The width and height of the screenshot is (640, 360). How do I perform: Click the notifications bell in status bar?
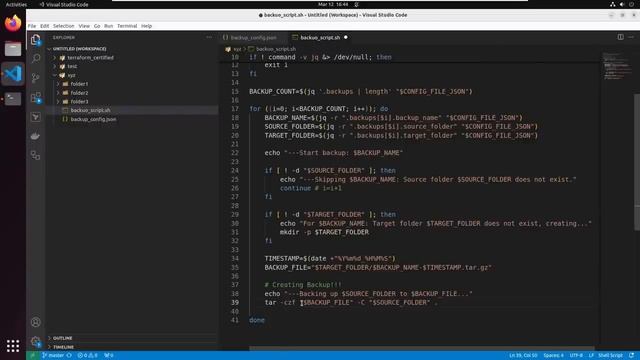631,355
